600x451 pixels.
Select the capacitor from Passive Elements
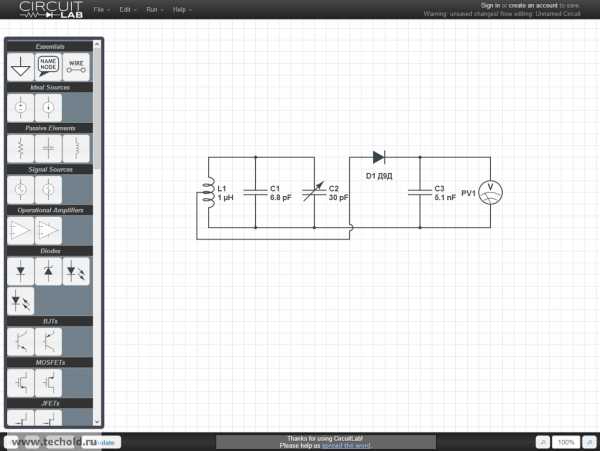click(x=48, y=148)
